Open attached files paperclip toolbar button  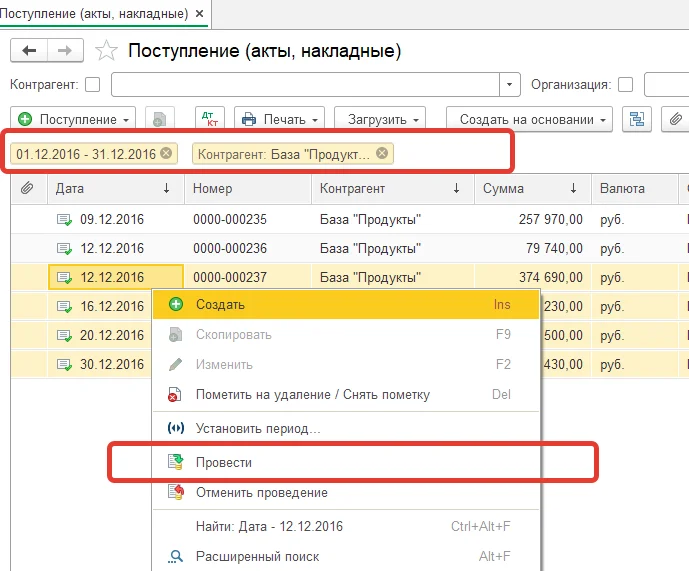tap(675, 119)
